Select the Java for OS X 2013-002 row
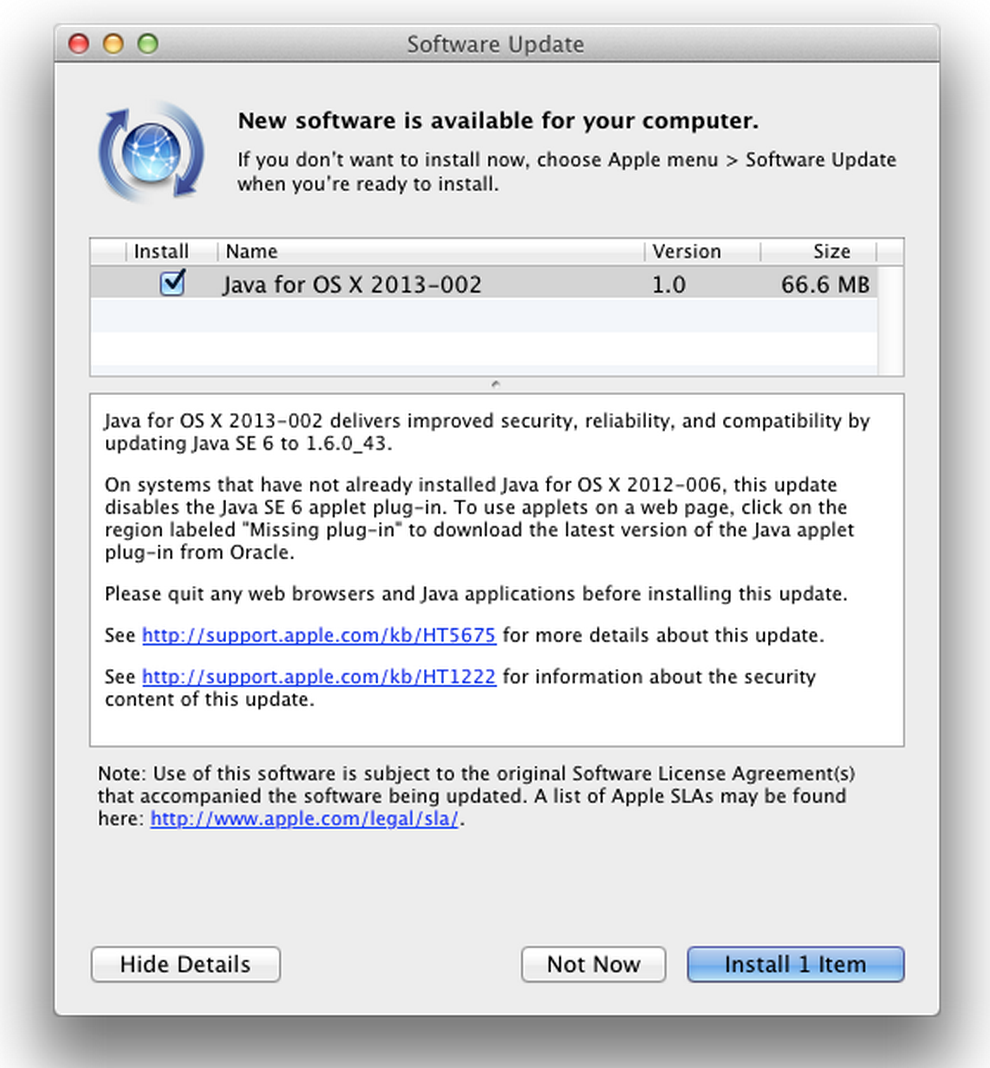Viewport: 990px width, 1068px height. point(400,285)
